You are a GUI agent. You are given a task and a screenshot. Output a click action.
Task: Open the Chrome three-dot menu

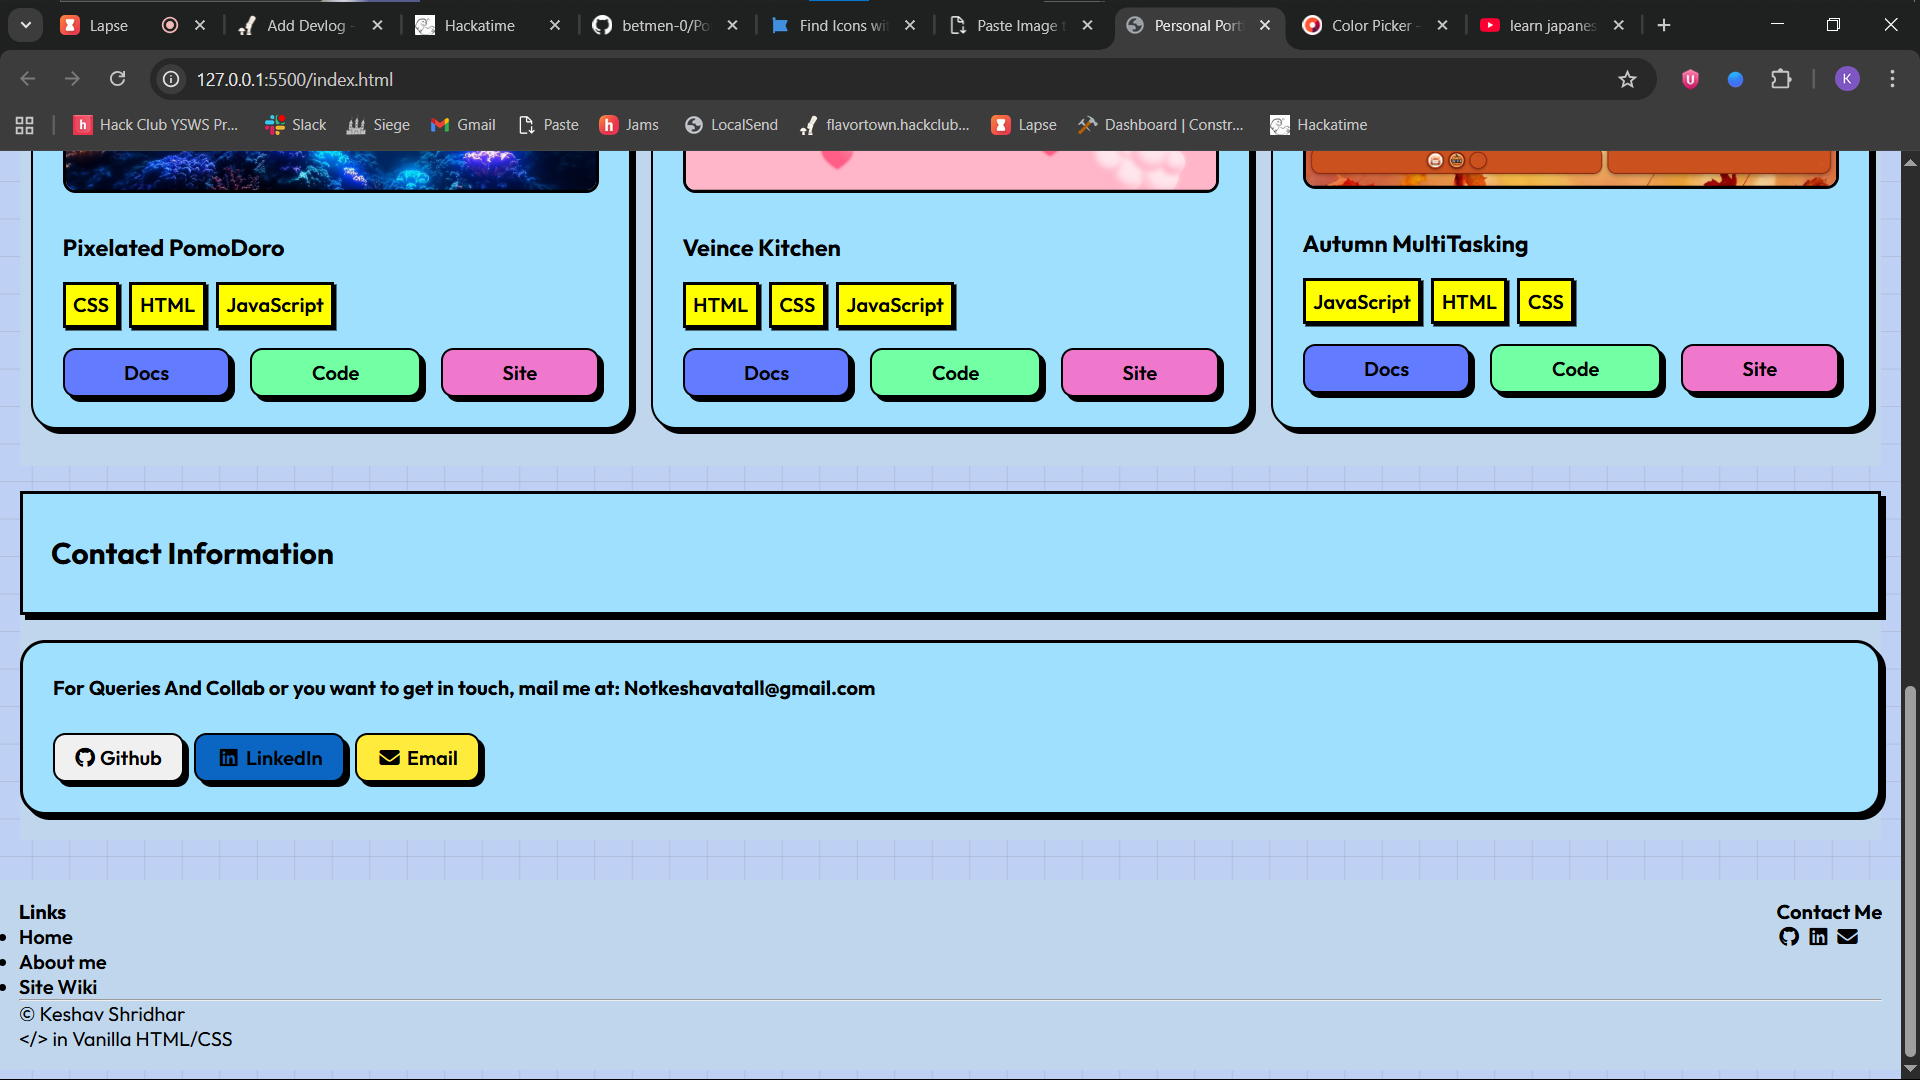[1892, 79]
